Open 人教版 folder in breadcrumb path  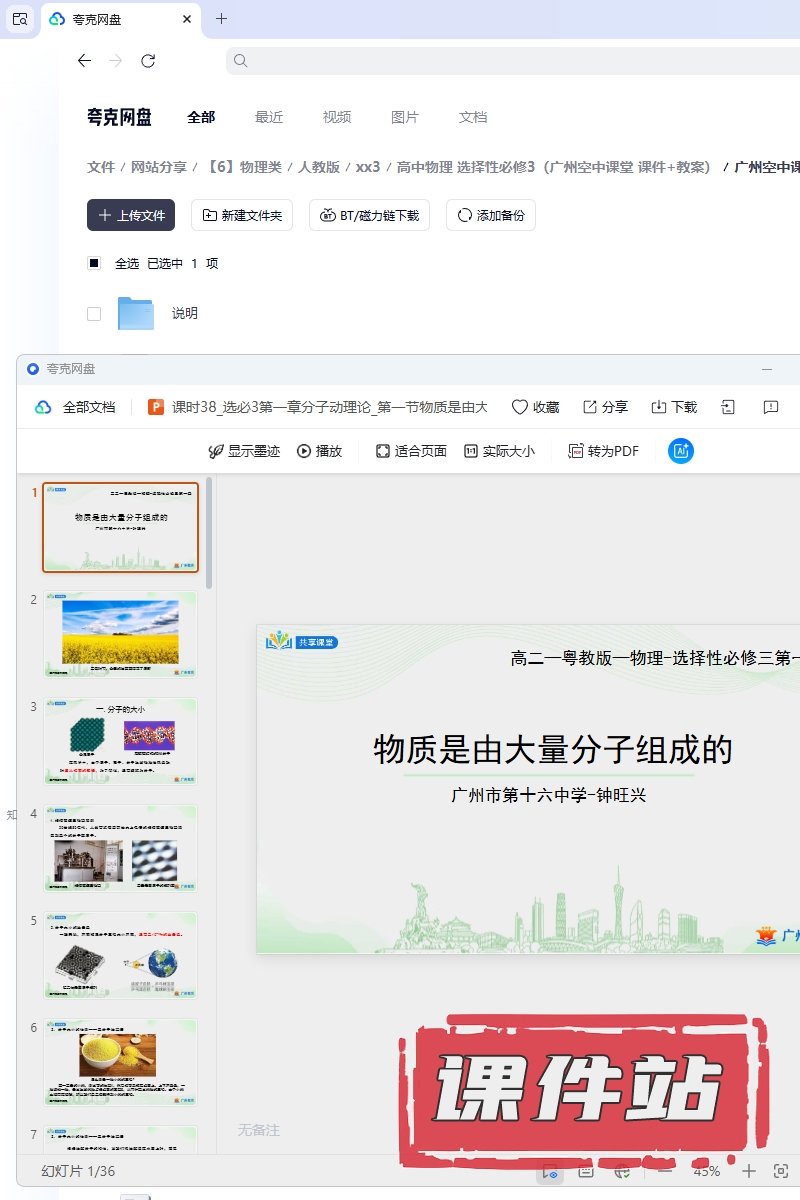click(319, 167)
